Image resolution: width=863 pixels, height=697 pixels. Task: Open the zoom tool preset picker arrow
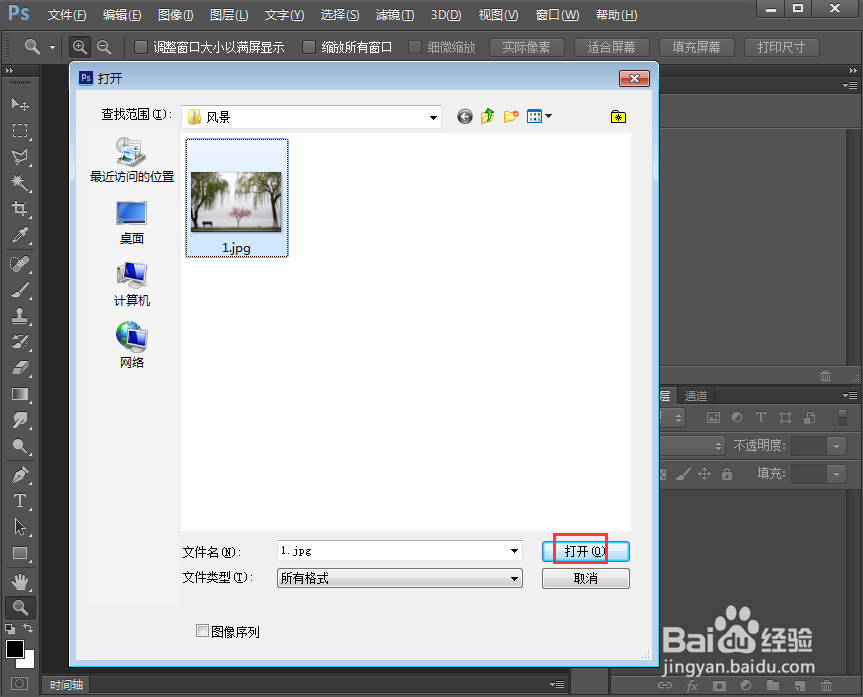click(x=52, y=47)
